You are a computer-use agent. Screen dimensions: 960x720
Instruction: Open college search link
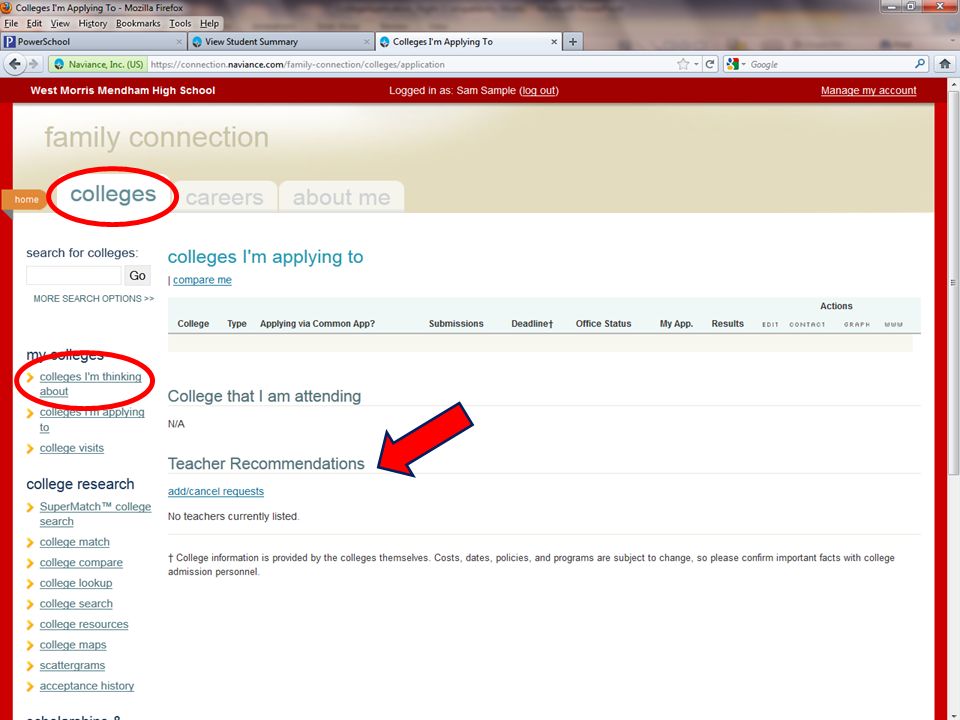pyautogui.click(x=76, y=604)
